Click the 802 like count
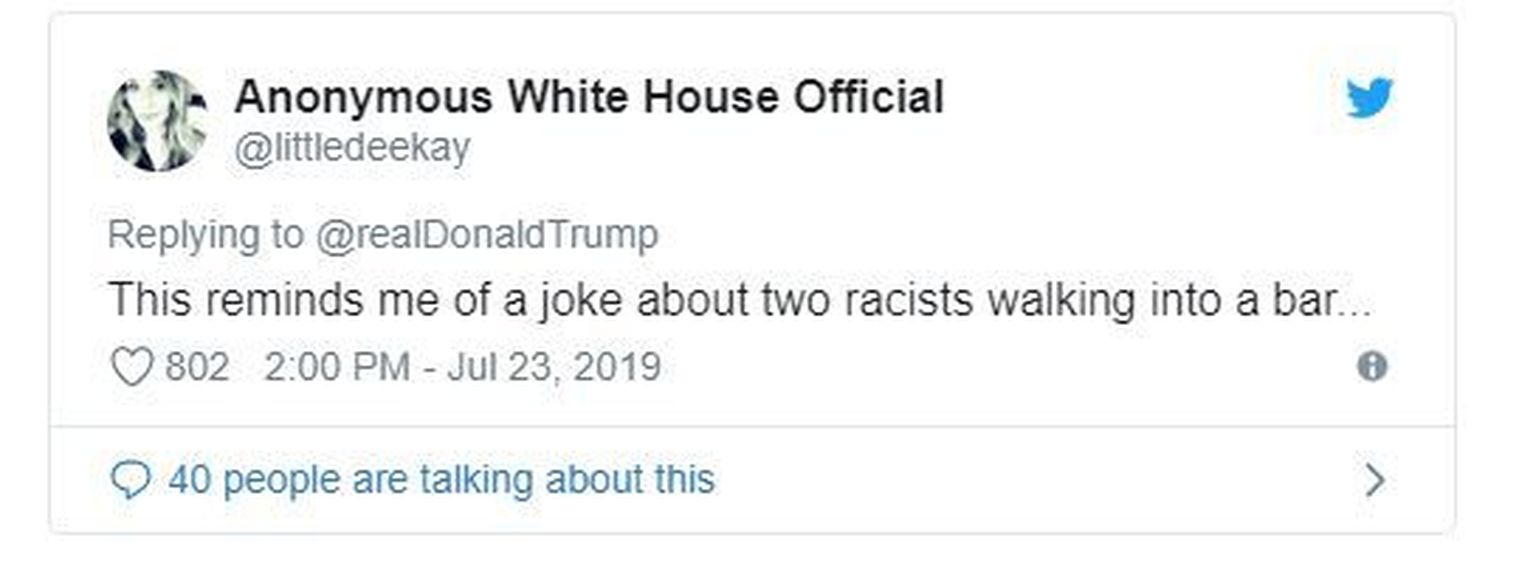The height and width of the screenshot is (566, 1536). point(197,367)
